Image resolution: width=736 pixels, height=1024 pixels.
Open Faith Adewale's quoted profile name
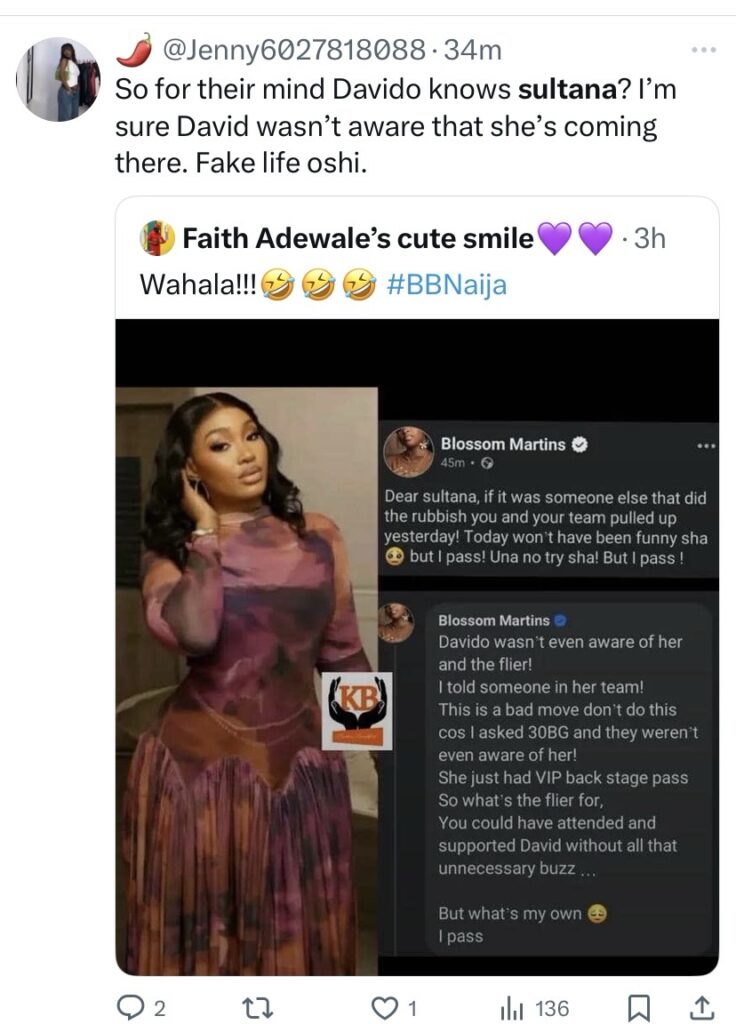coord(358,239)
